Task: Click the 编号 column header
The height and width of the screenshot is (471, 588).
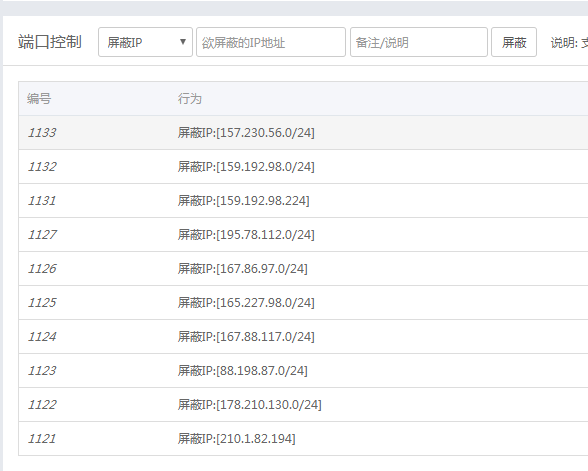Action: [39, 99]
